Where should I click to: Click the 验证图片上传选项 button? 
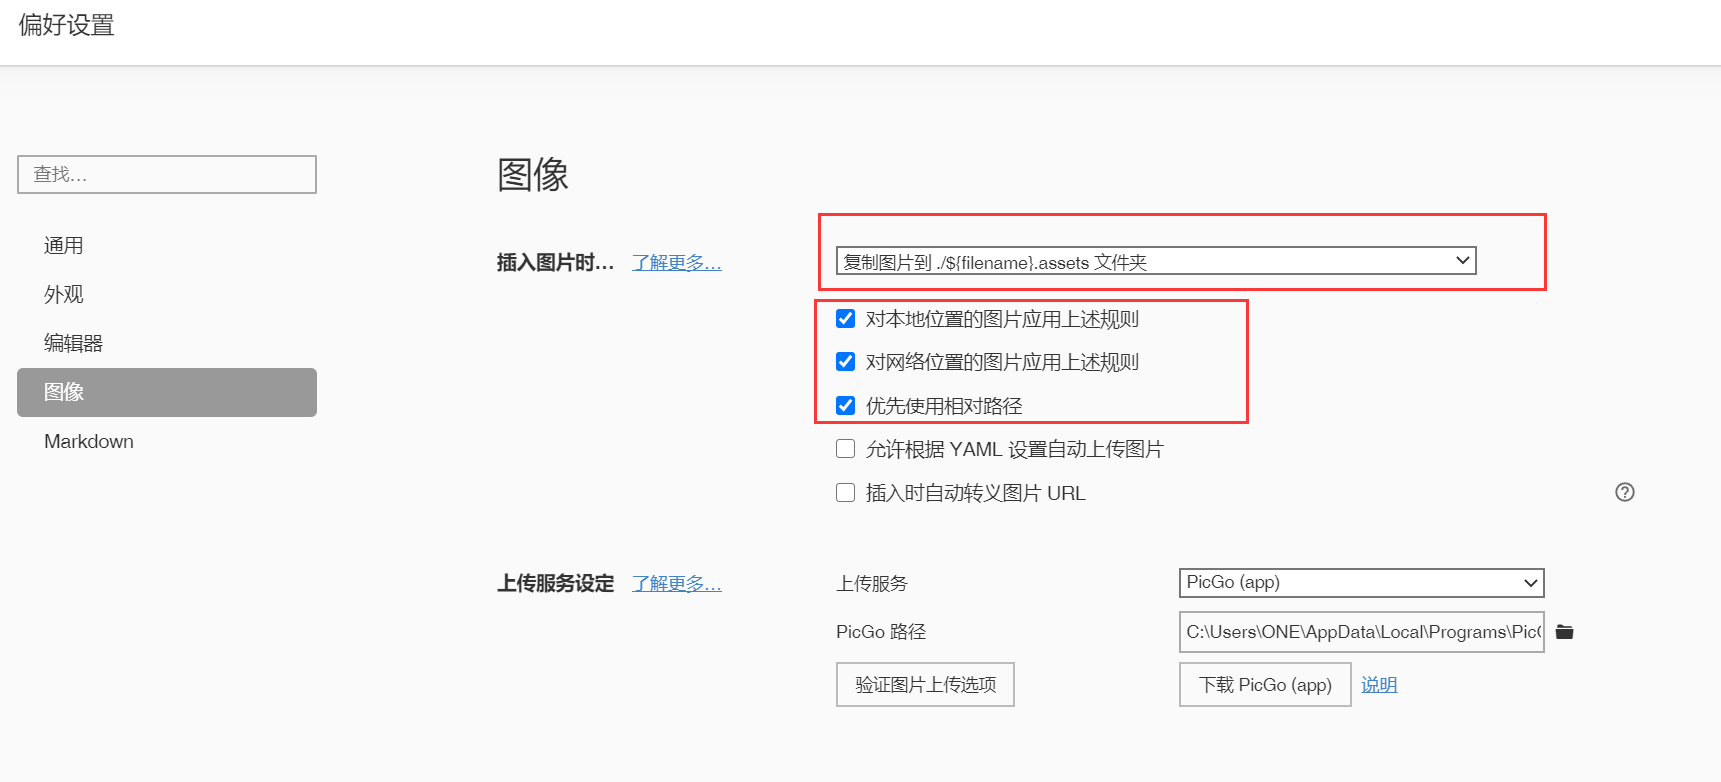pyautogui.click(x=925, y=685)
